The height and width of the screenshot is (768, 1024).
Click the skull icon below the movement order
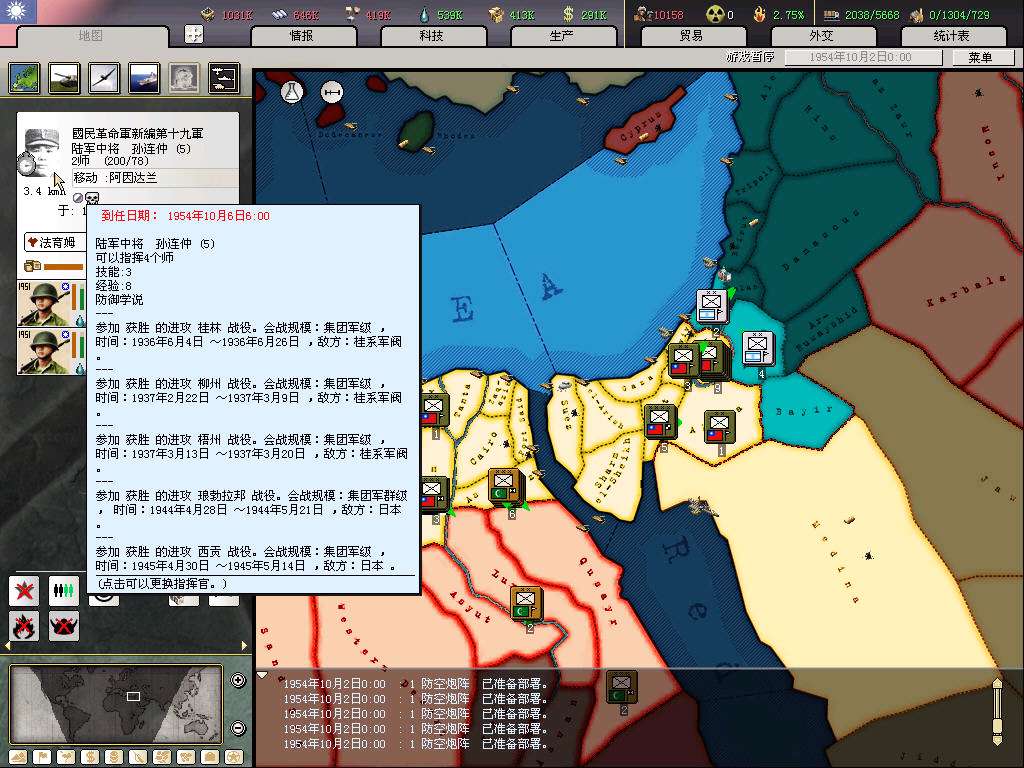pyautogui.click(x=92, y=198)
